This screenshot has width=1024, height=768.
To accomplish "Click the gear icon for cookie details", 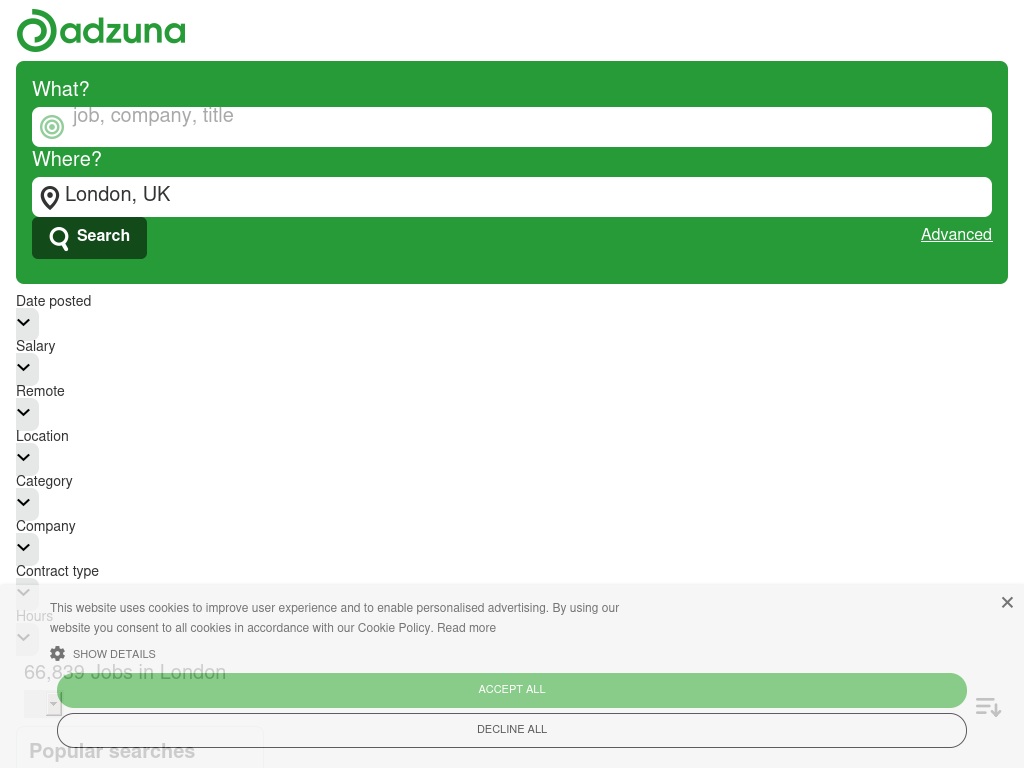I will pyautogui.click(x=58, y=654).
